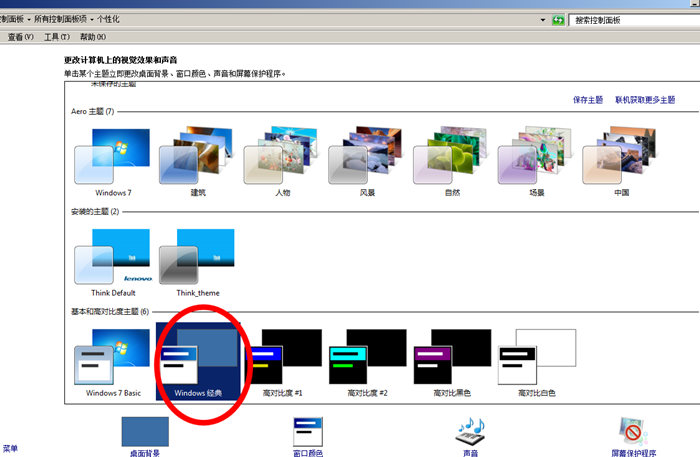
Task: Open 桌面背景 desktop background settings
Action: (x=145, y=436)
